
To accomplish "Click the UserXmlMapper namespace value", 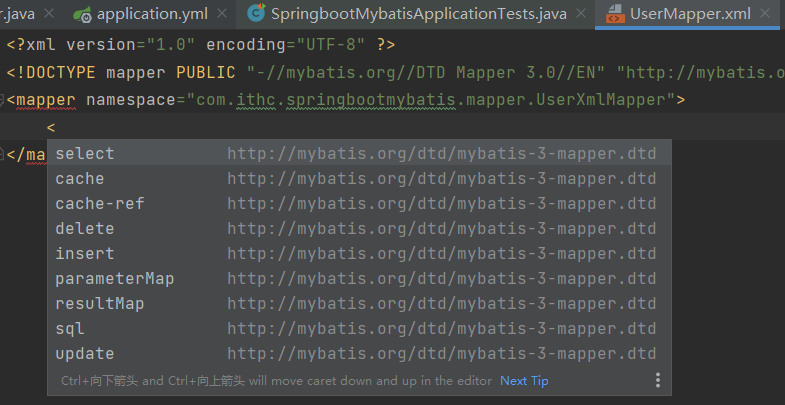I will click(430, 100).
